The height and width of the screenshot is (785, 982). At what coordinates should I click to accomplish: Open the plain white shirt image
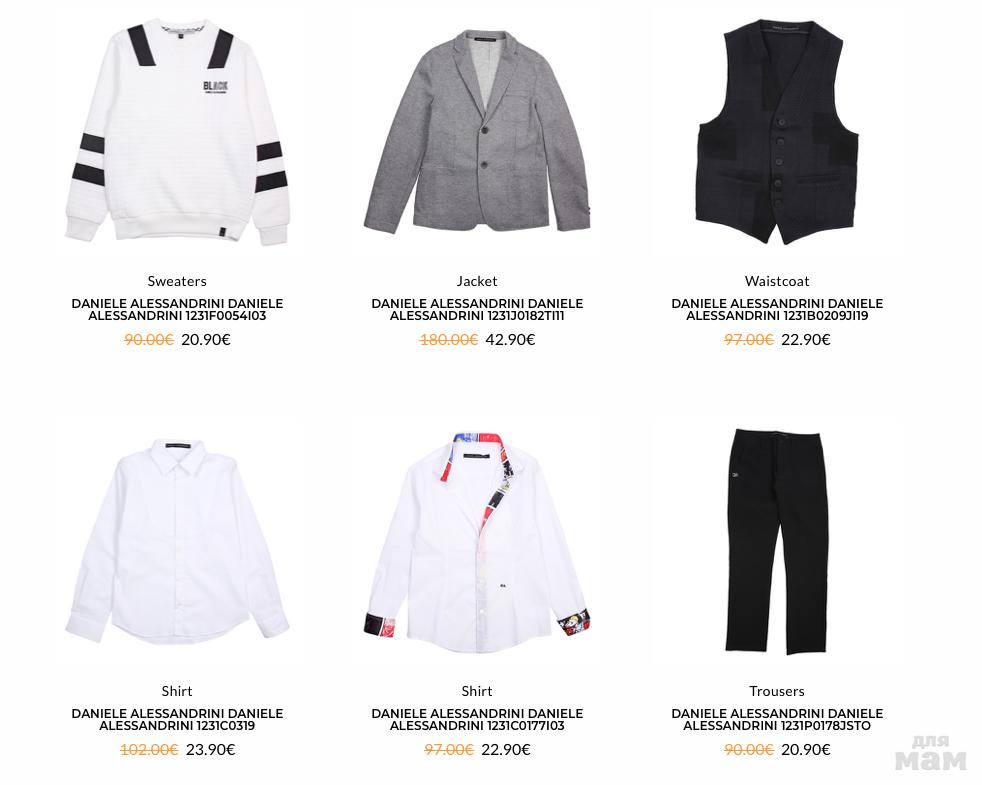pyautogui.click(x=177, y=541)
